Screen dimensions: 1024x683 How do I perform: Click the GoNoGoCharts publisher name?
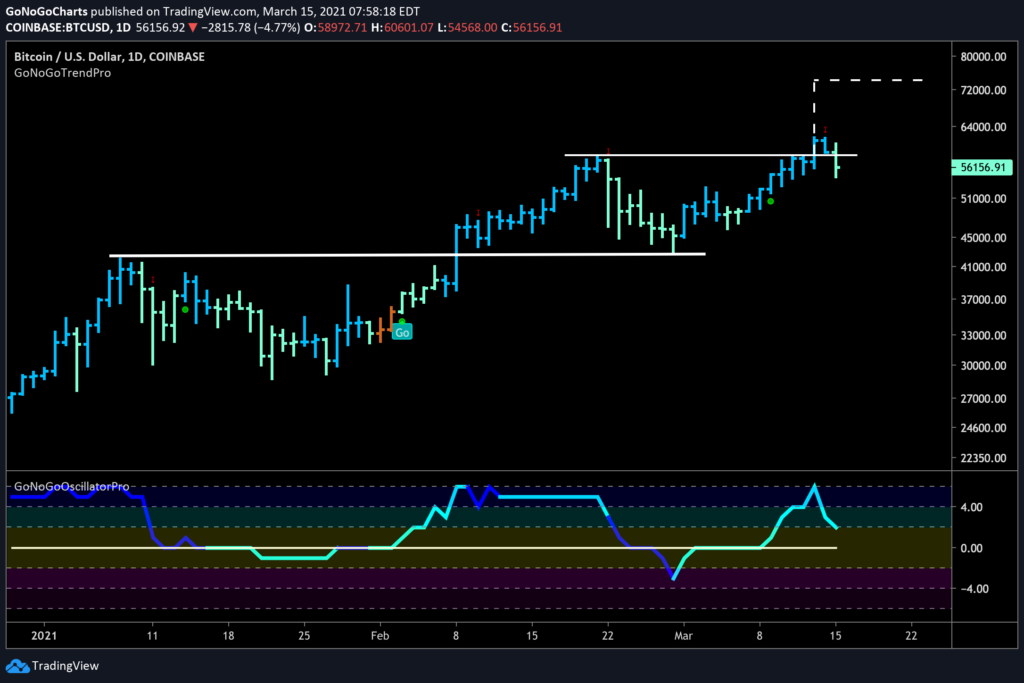coord(46,11)
